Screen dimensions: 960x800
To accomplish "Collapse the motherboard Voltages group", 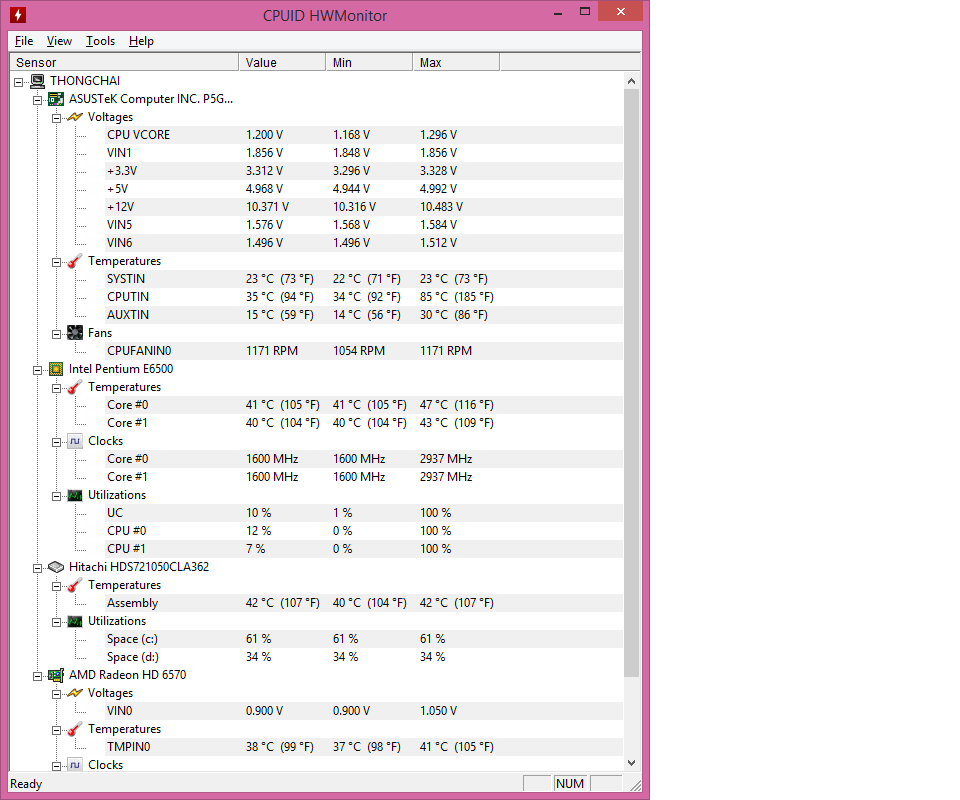I will tap(56, 118).
